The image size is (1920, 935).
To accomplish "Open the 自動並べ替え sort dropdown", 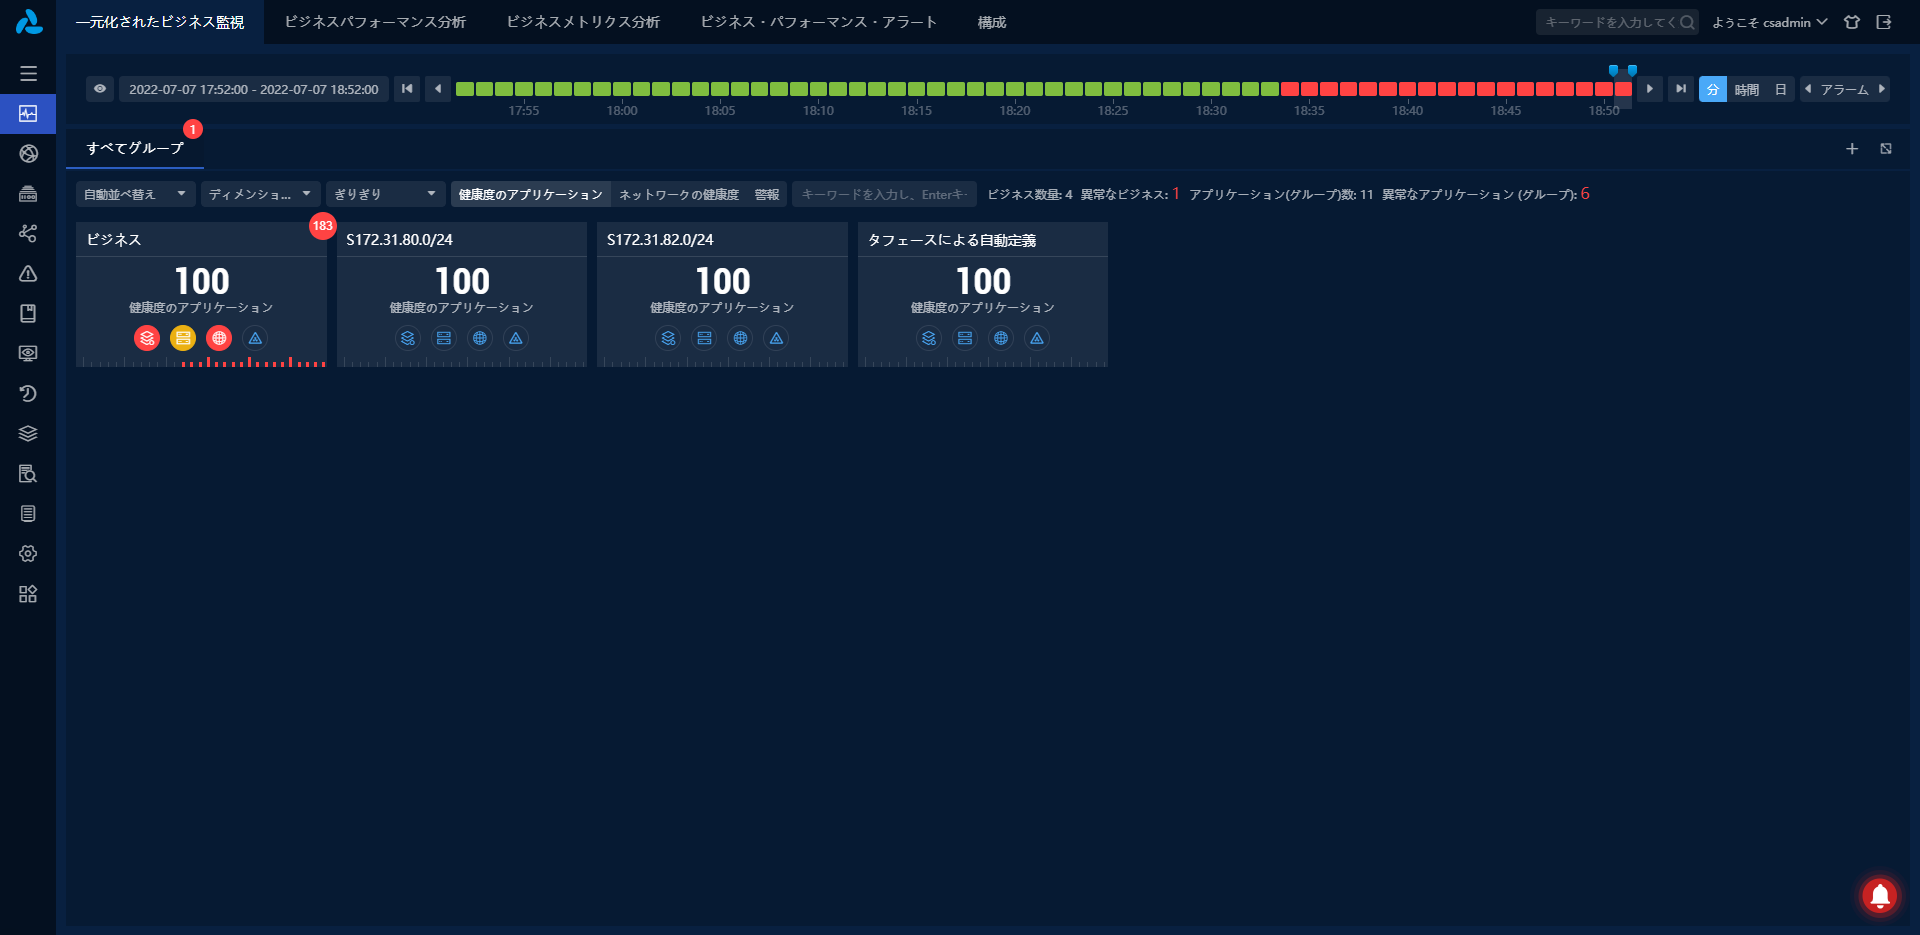I will 135,194.
